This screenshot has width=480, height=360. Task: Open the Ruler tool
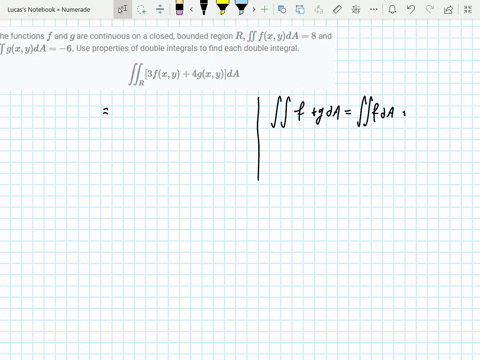pyautogui.click(x=337, y=9)
